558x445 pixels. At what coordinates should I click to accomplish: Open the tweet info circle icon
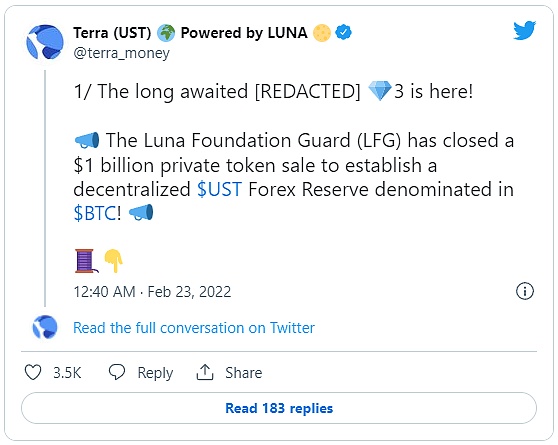tap(525, 291)
